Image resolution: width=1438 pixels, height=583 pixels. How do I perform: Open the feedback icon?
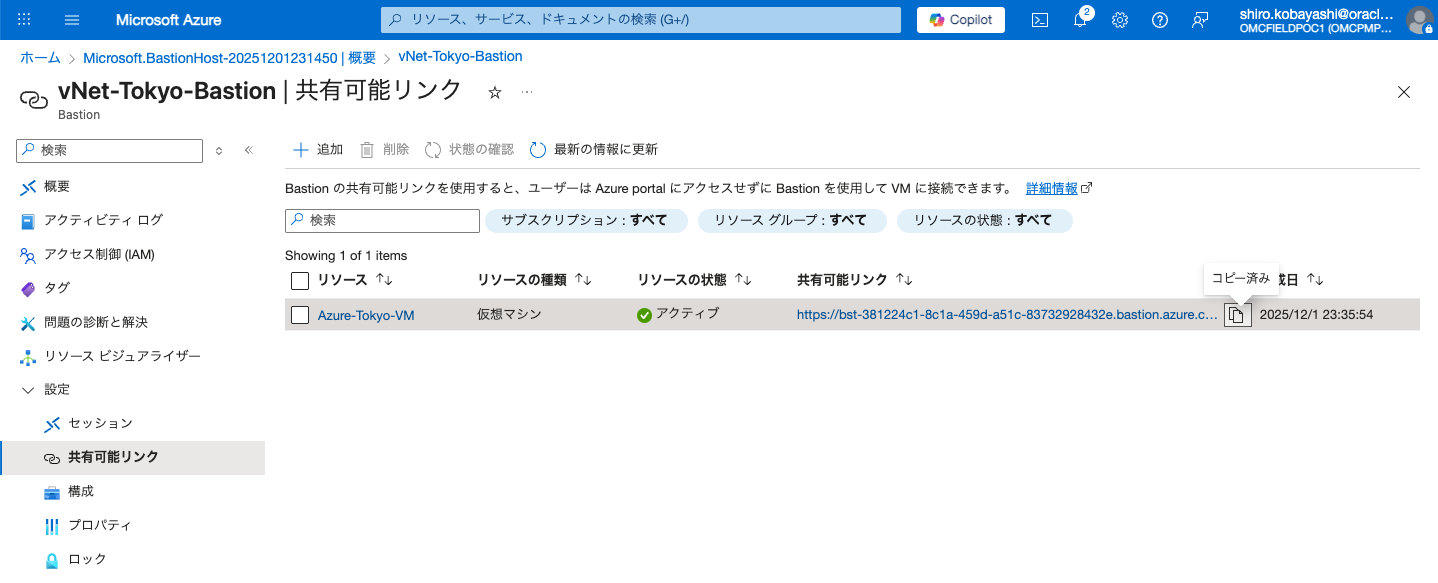(1199, 19)
